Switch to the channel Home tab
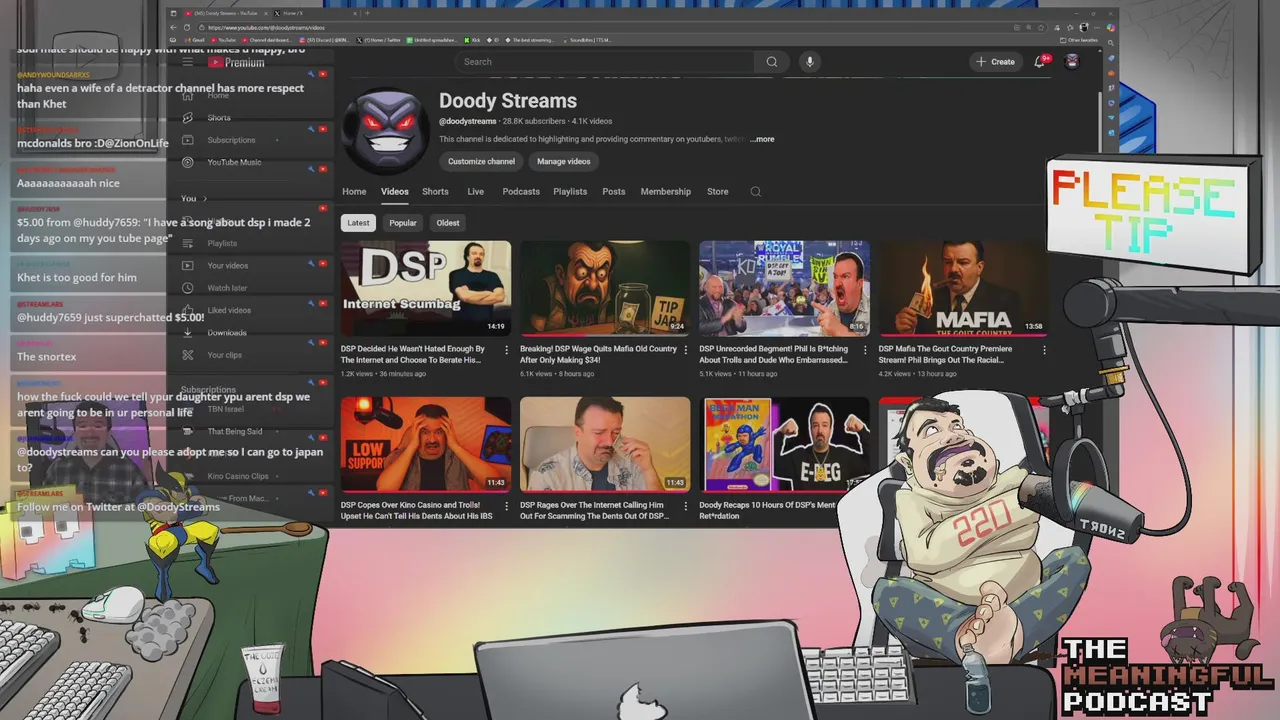This screenshot has width=1280, height=720. (x=354, y=192)
